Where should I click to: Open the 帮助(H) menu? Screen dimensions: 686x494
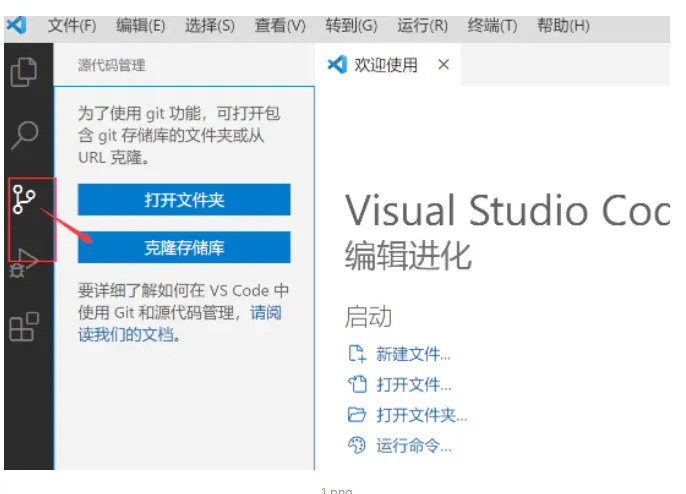(563, 25)
